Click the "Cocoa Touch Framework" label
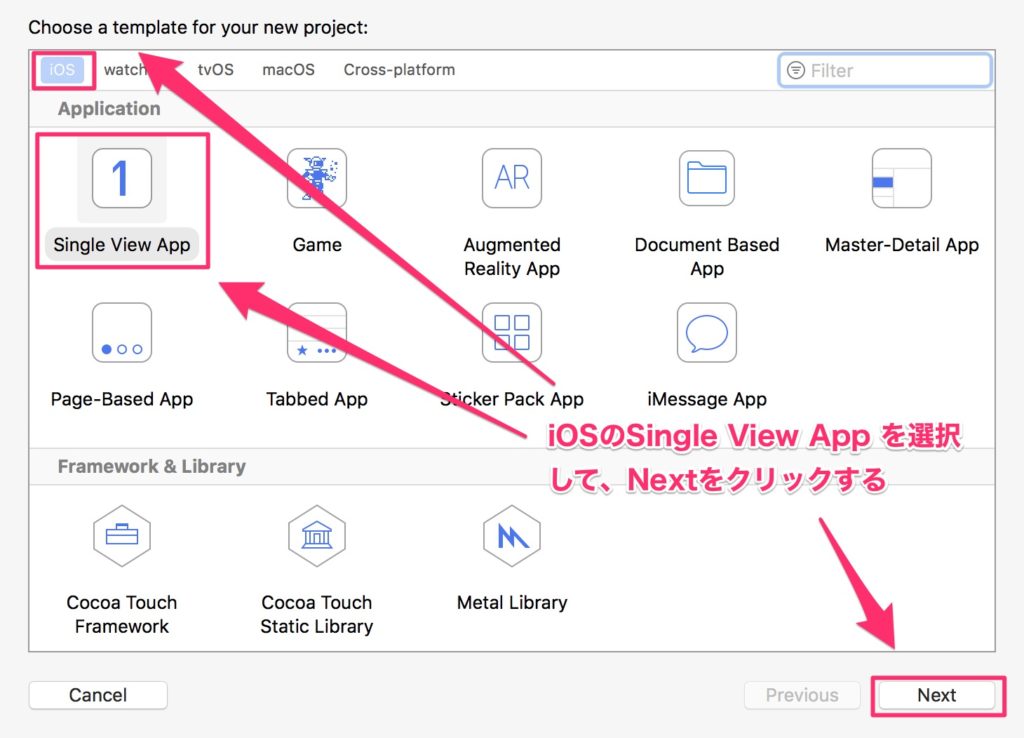1024x738 pixels. click(x=122, y=614)
